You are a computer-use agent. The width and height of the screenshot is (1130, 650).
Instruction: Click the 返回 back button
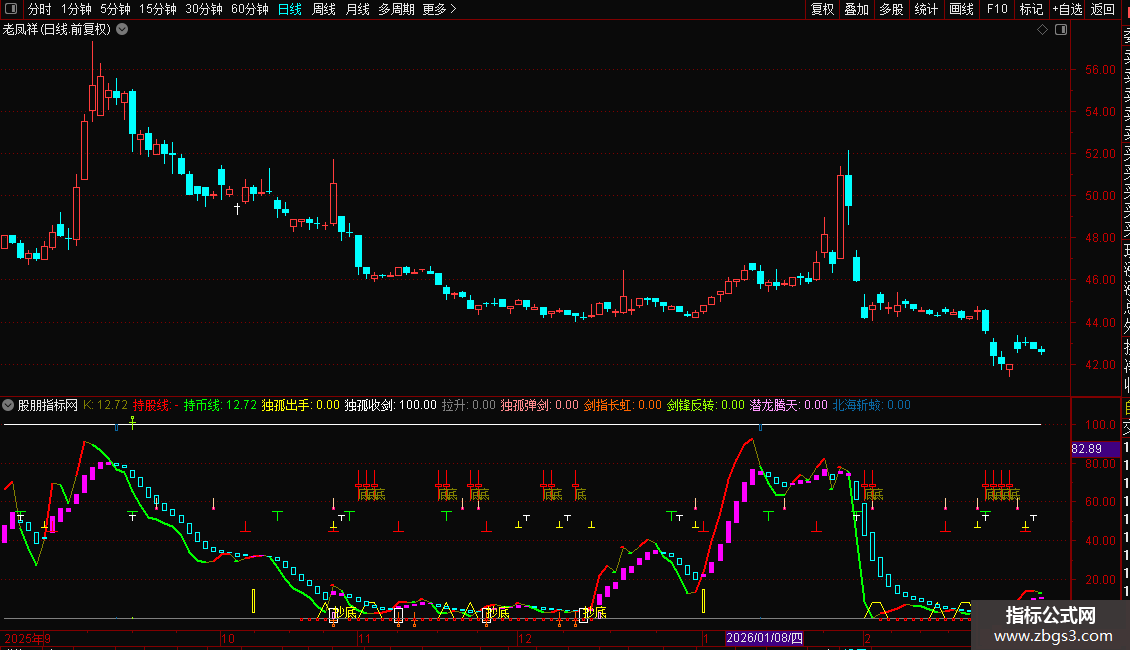click(1103, 9)
